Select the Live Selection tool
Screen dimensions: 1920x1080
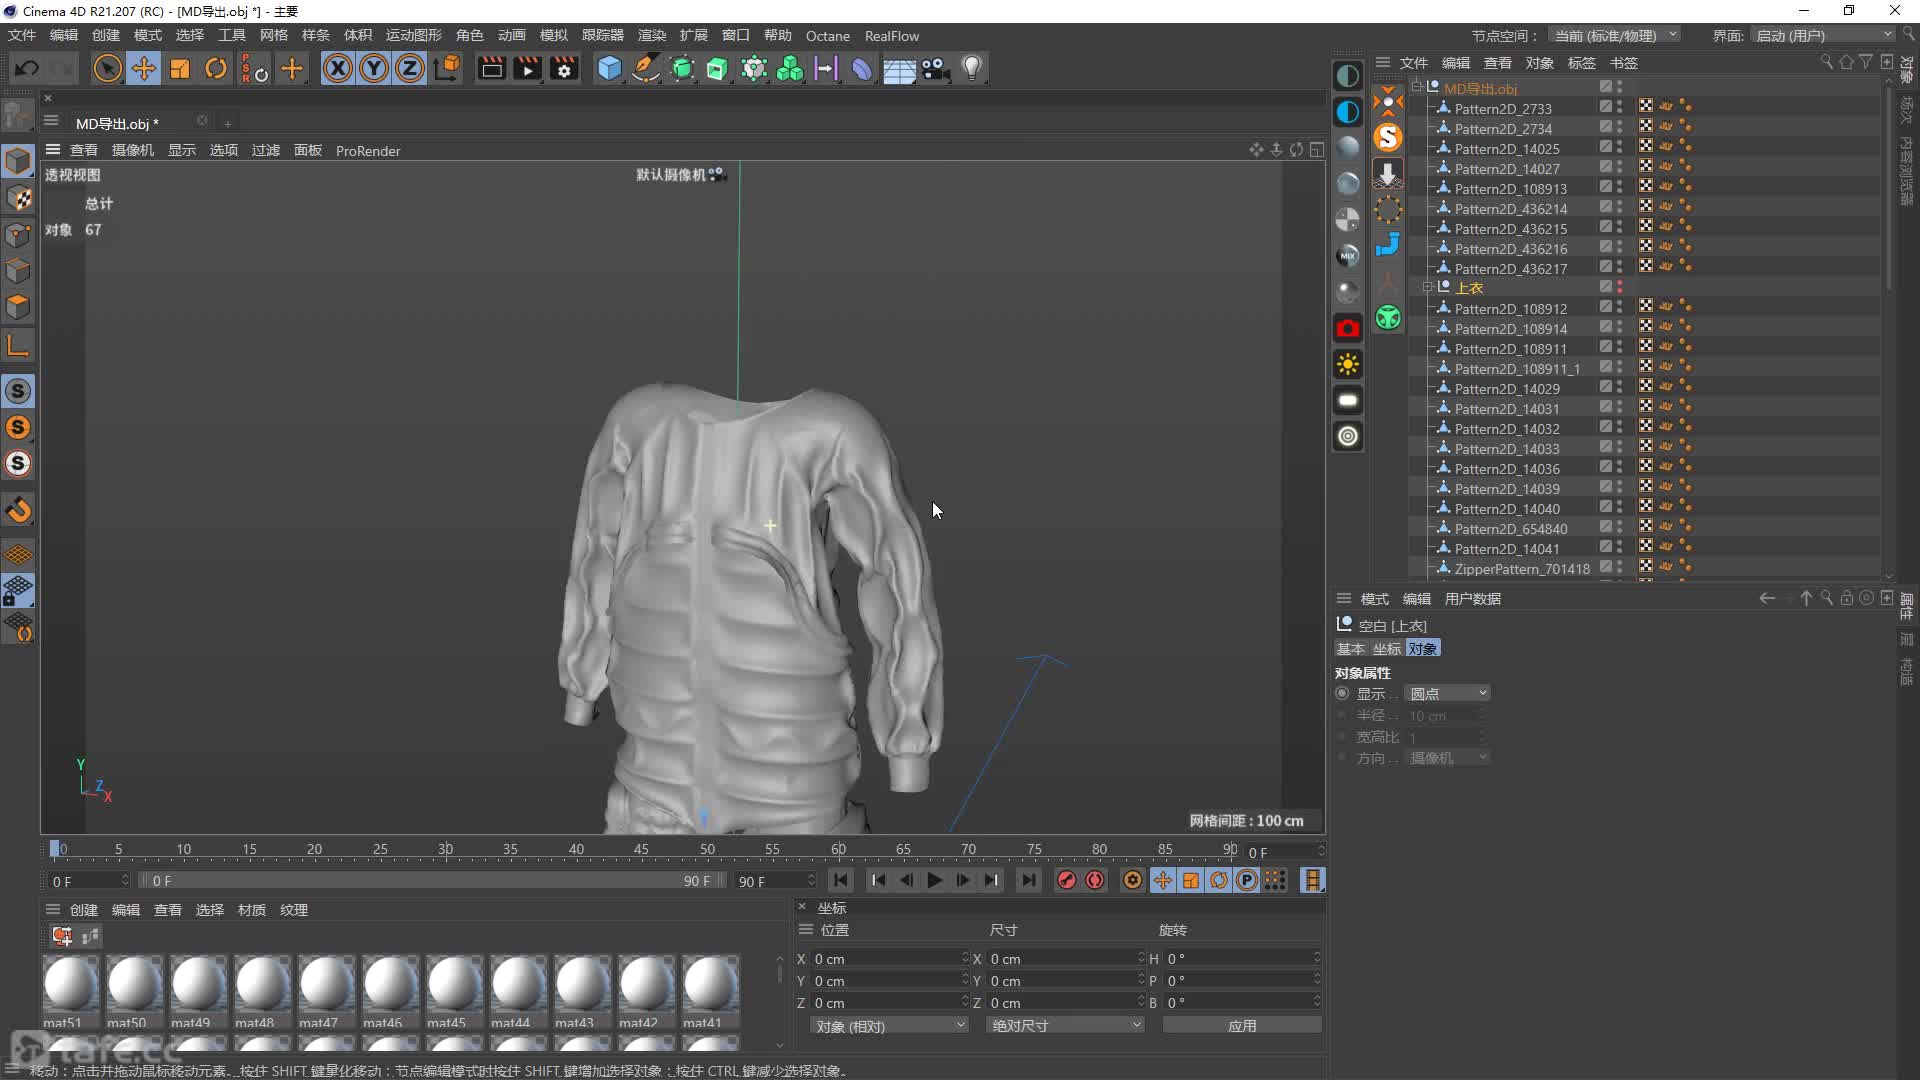(x=107, y=68)
